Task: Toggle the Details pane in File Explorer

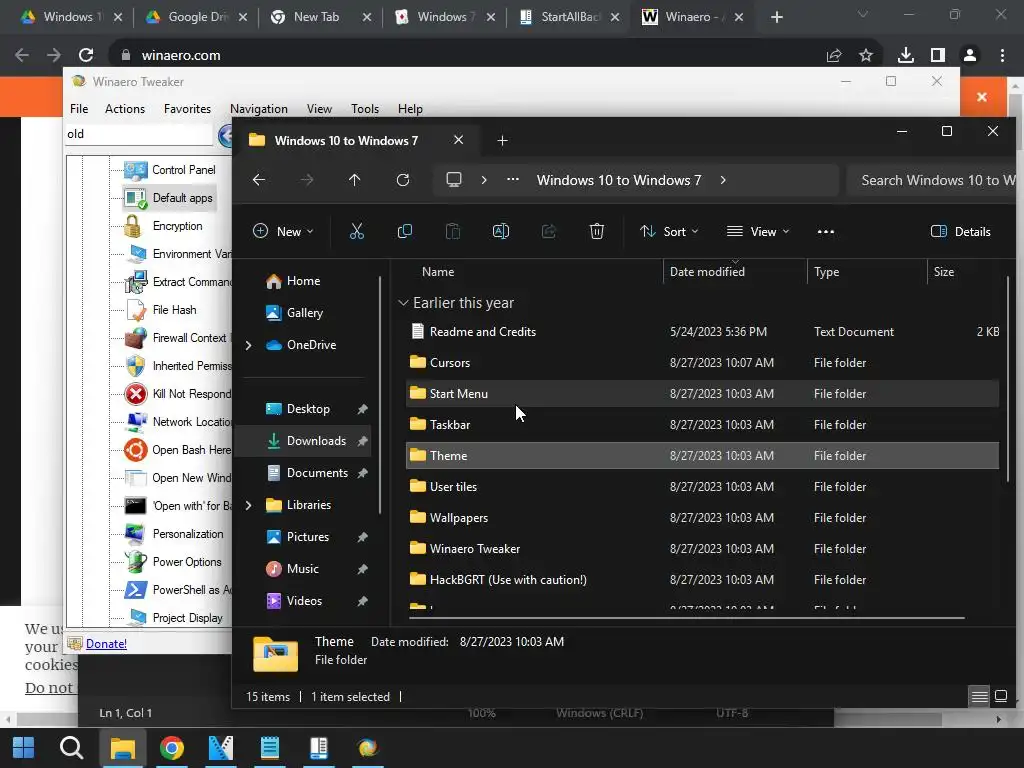Action: (961, 231)
